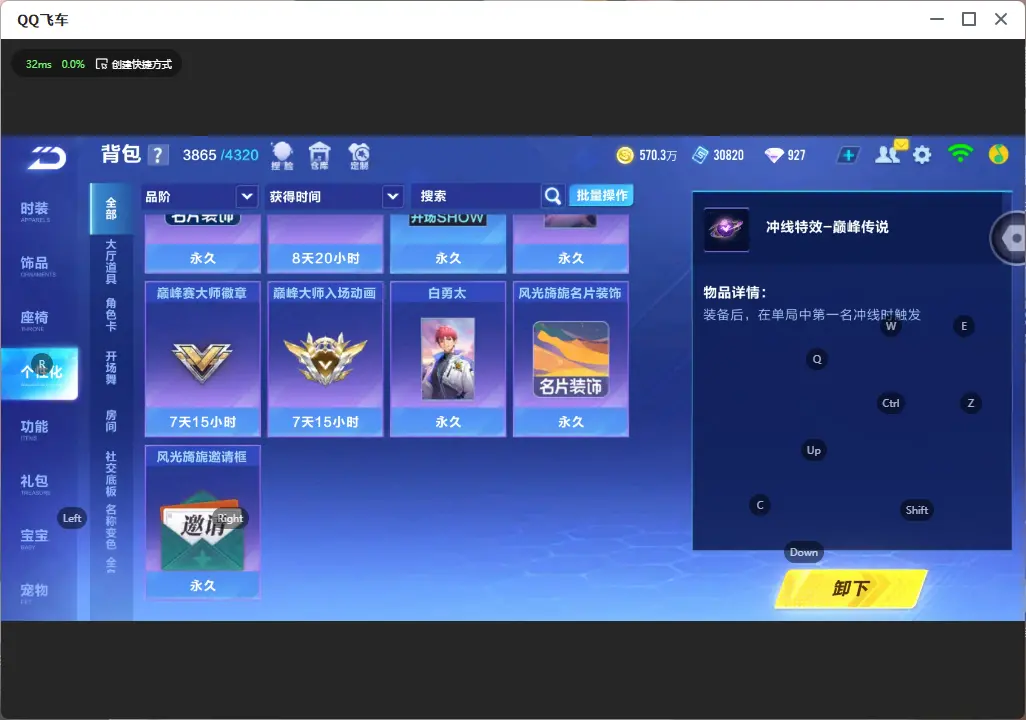Select the 时装 apparel category
The height and width of the screenshot is (720, 1026).
tap(34, 211)
